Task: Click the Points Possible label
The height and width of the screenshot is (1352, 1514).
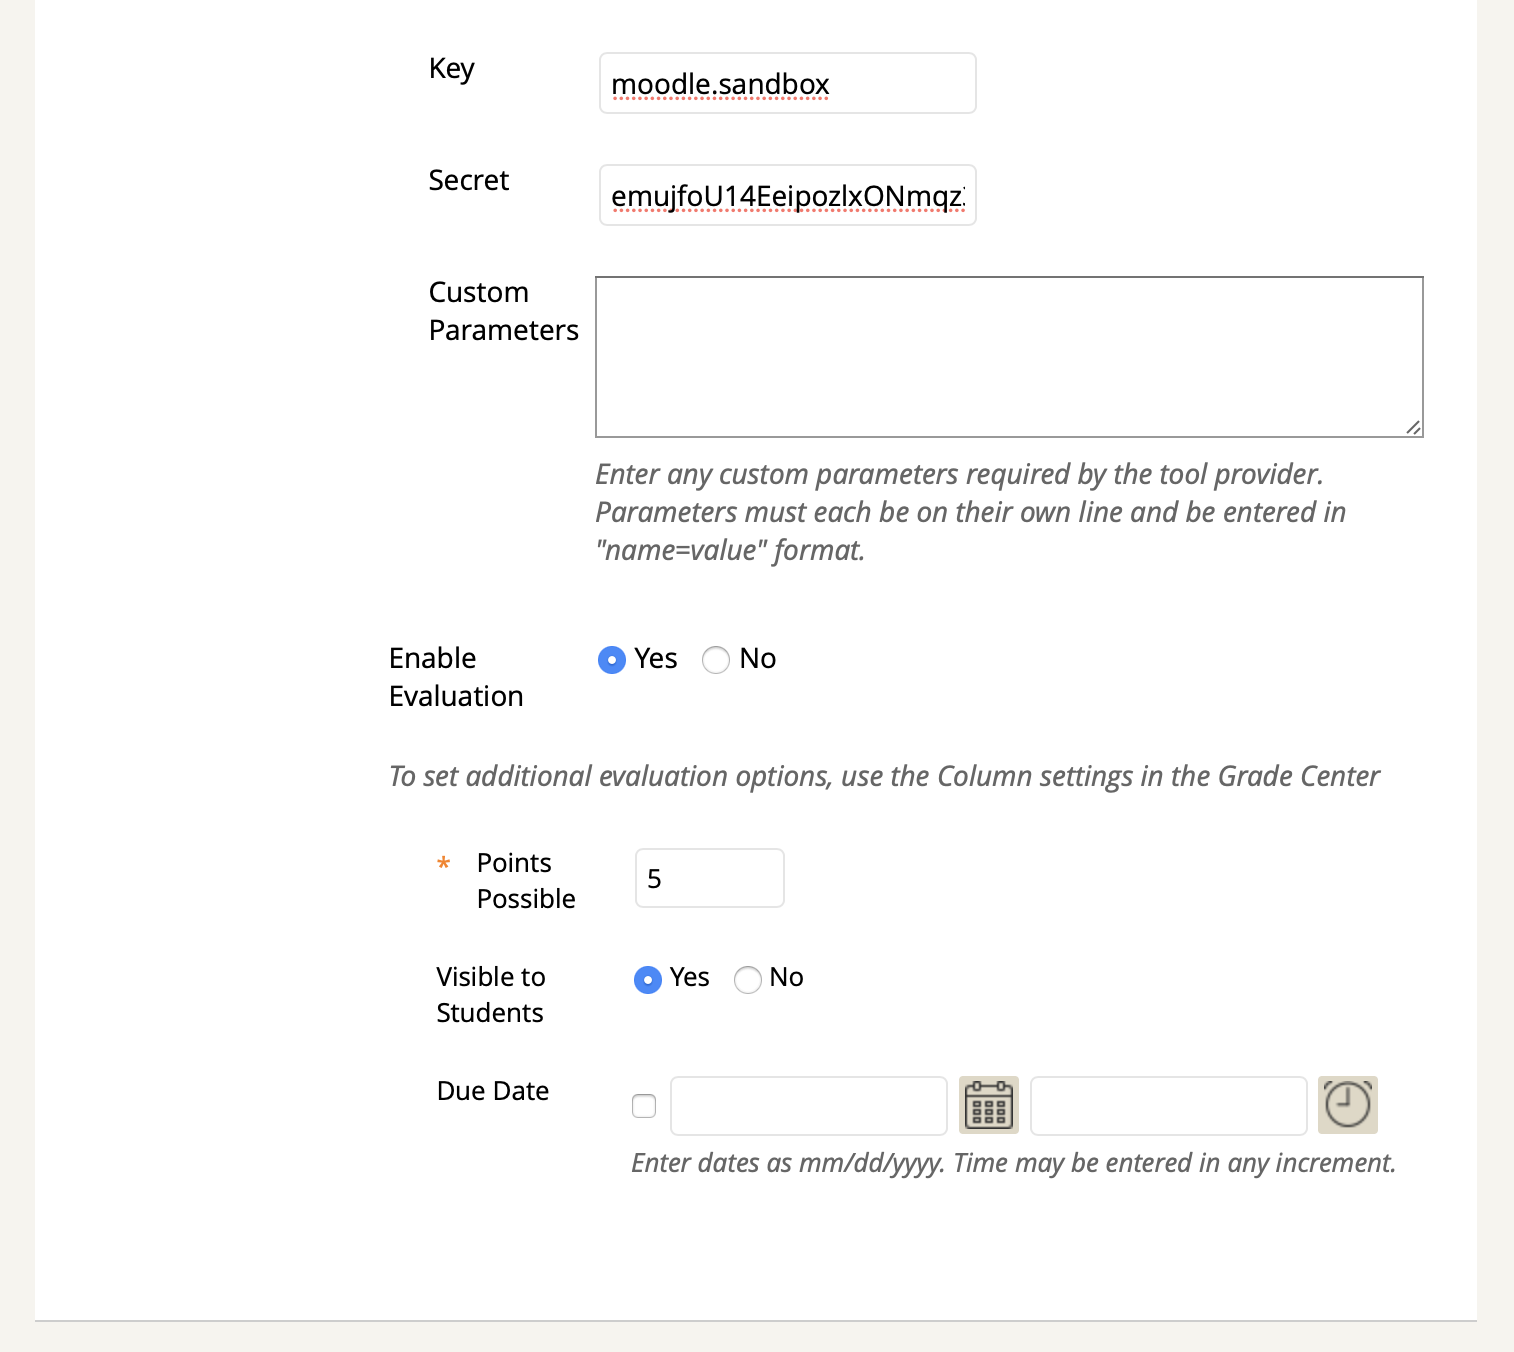Action: 526,881
